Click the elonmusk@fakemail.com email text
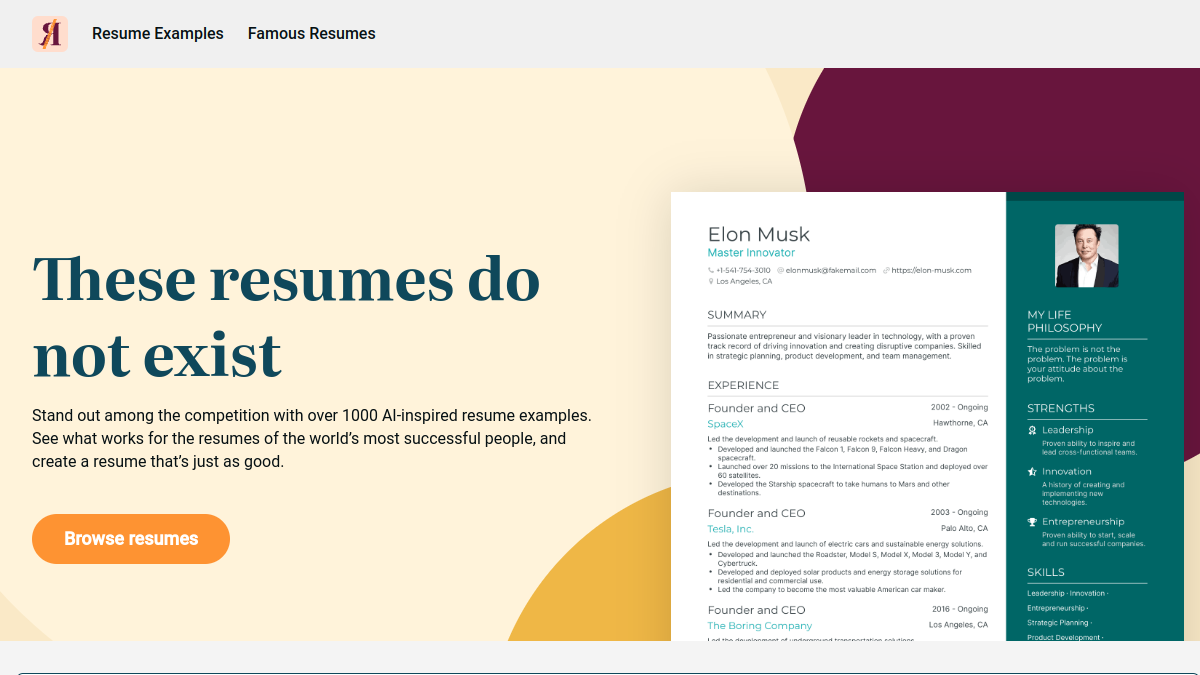This screenshot has height=675, width=1200. click(831, 270)
